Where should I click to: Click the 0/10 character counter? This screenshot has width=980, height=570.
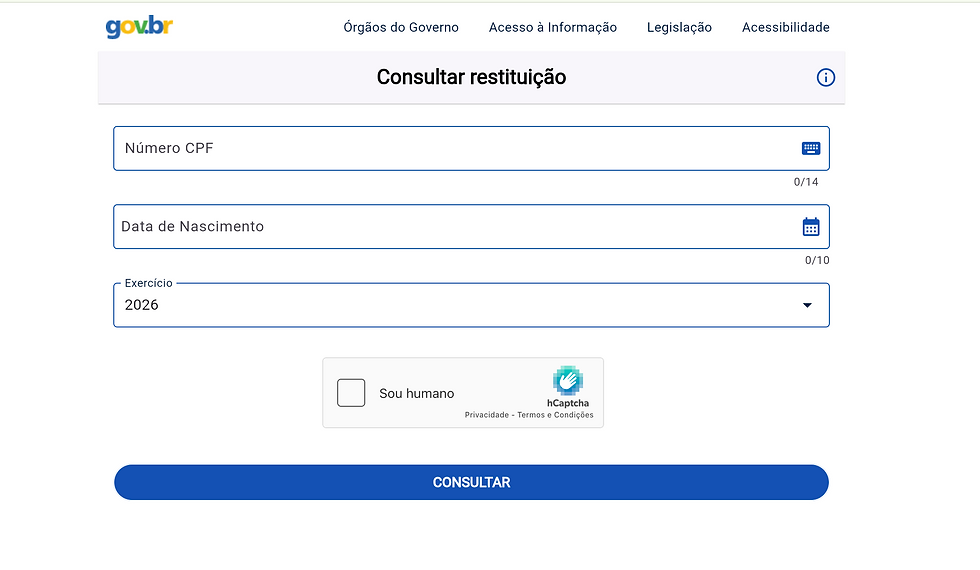point(817,260)
